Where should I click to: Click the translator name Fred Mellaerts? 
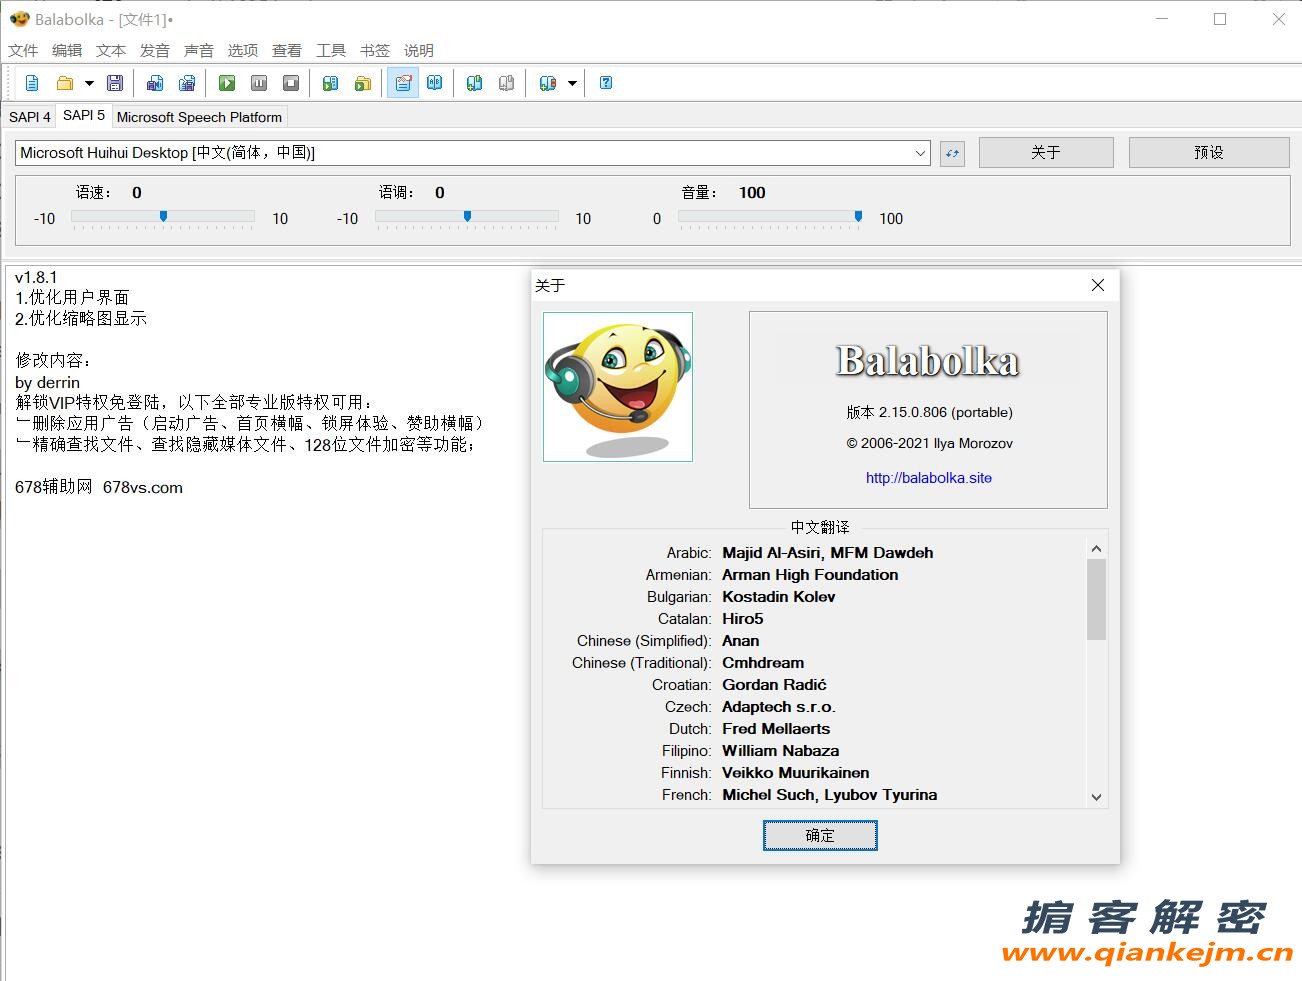point(776,729)
